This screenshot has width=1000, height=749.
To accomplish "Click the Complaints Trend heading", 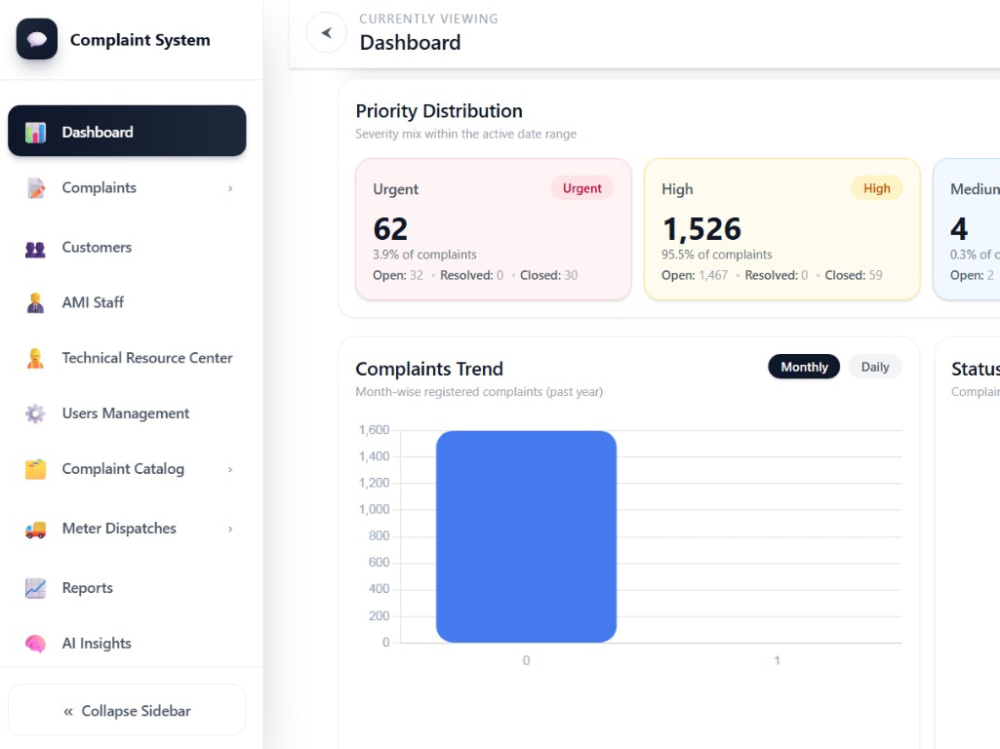I will coord(429,369).
